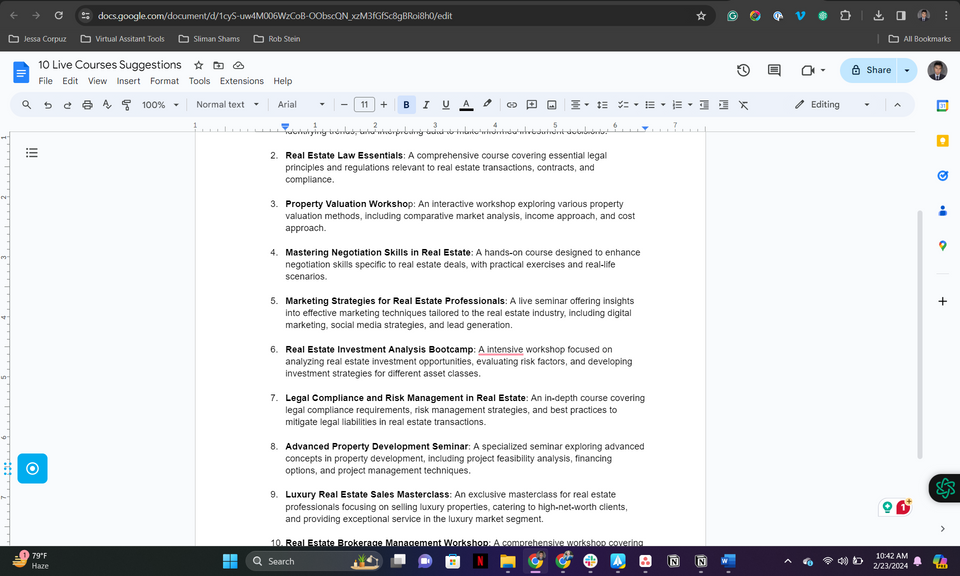Open the Normal text style dropdown

227,105
